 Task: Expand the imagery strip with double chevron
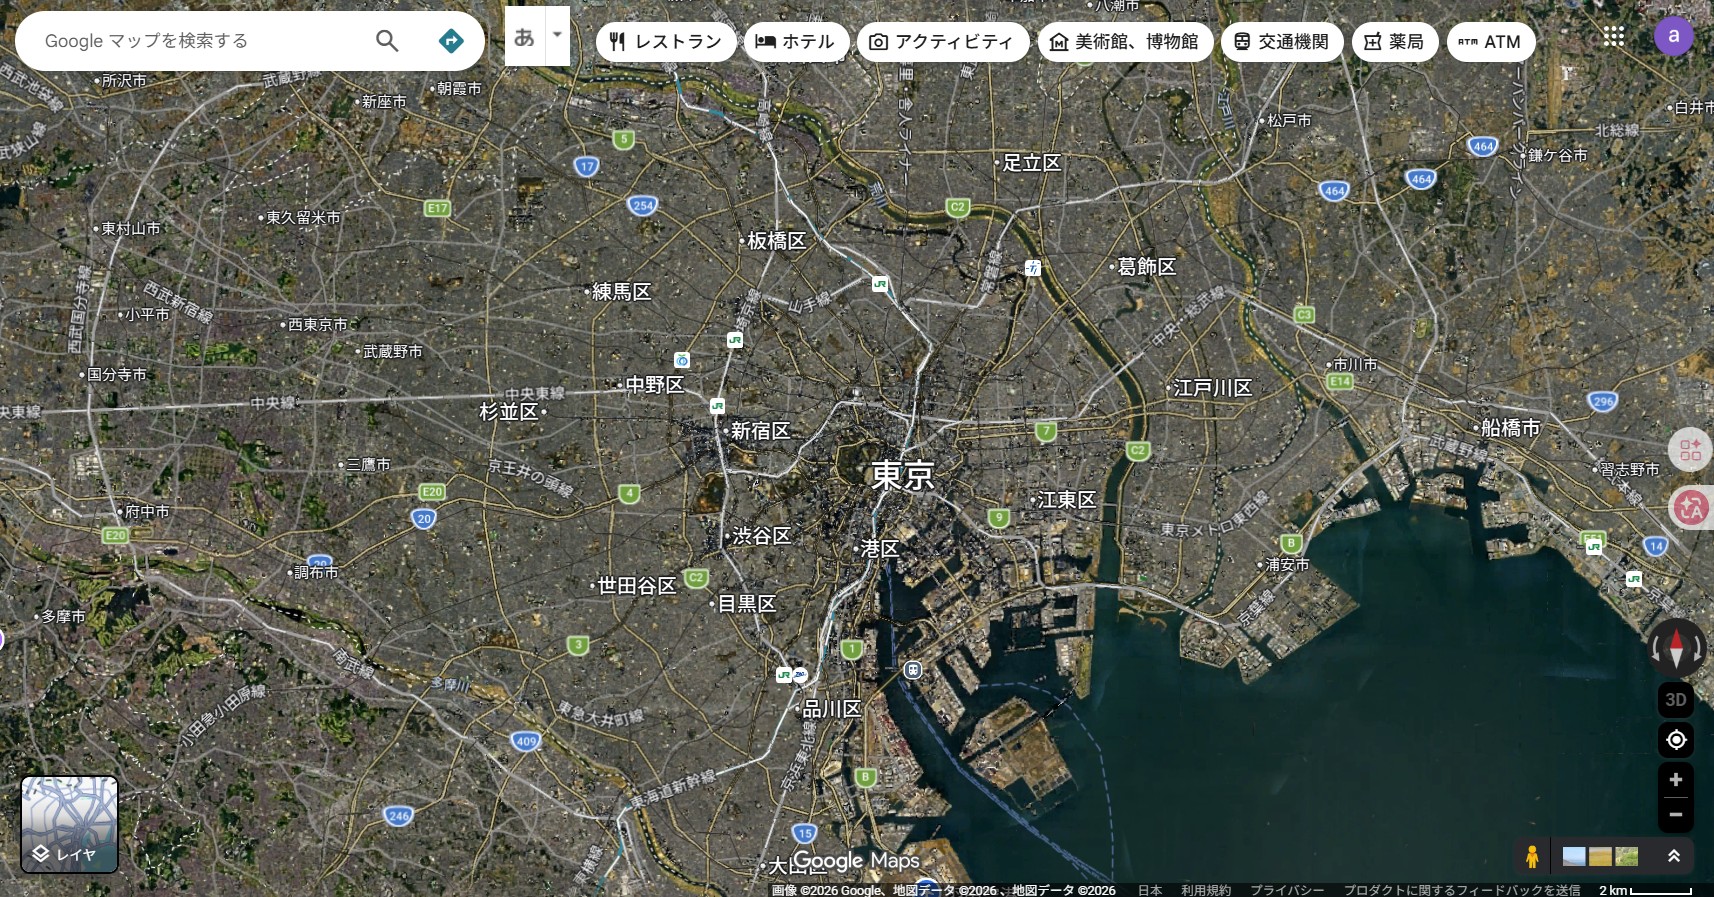pyautogui.click(x=1673, y=856)
